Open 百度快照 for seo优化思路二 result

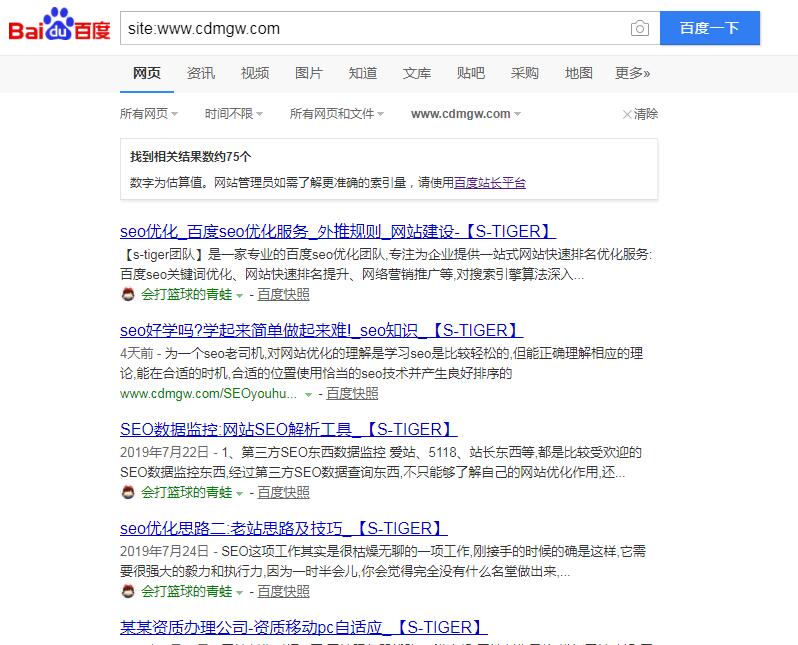[x=283, y=591]
